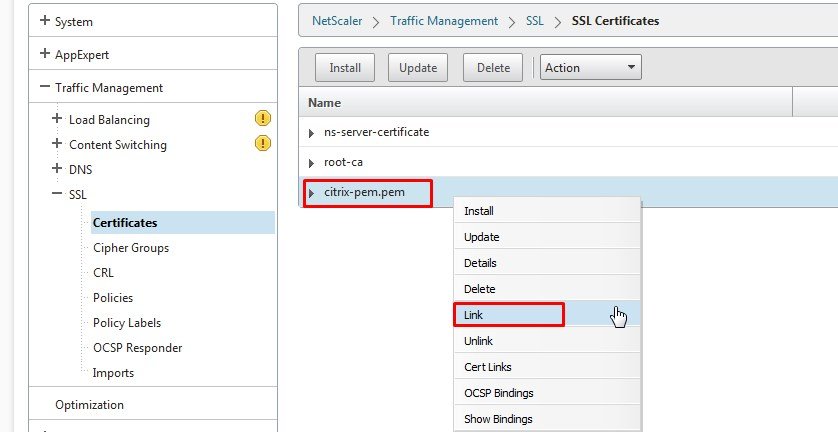This screenshot has height=432, width=838.
Task: Select Cert Links from context menu
Action: click(x=488, y=367)
